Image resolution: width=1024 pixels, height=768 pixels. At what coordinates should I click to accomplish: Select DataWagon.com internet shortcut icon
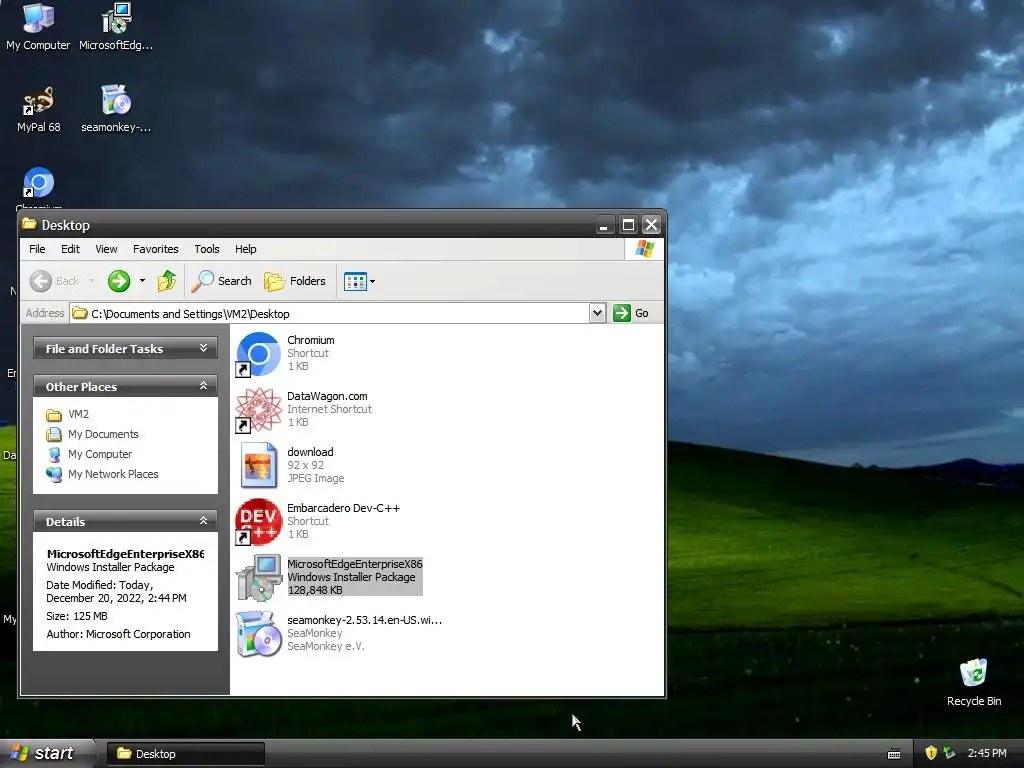tap(259, 410)
